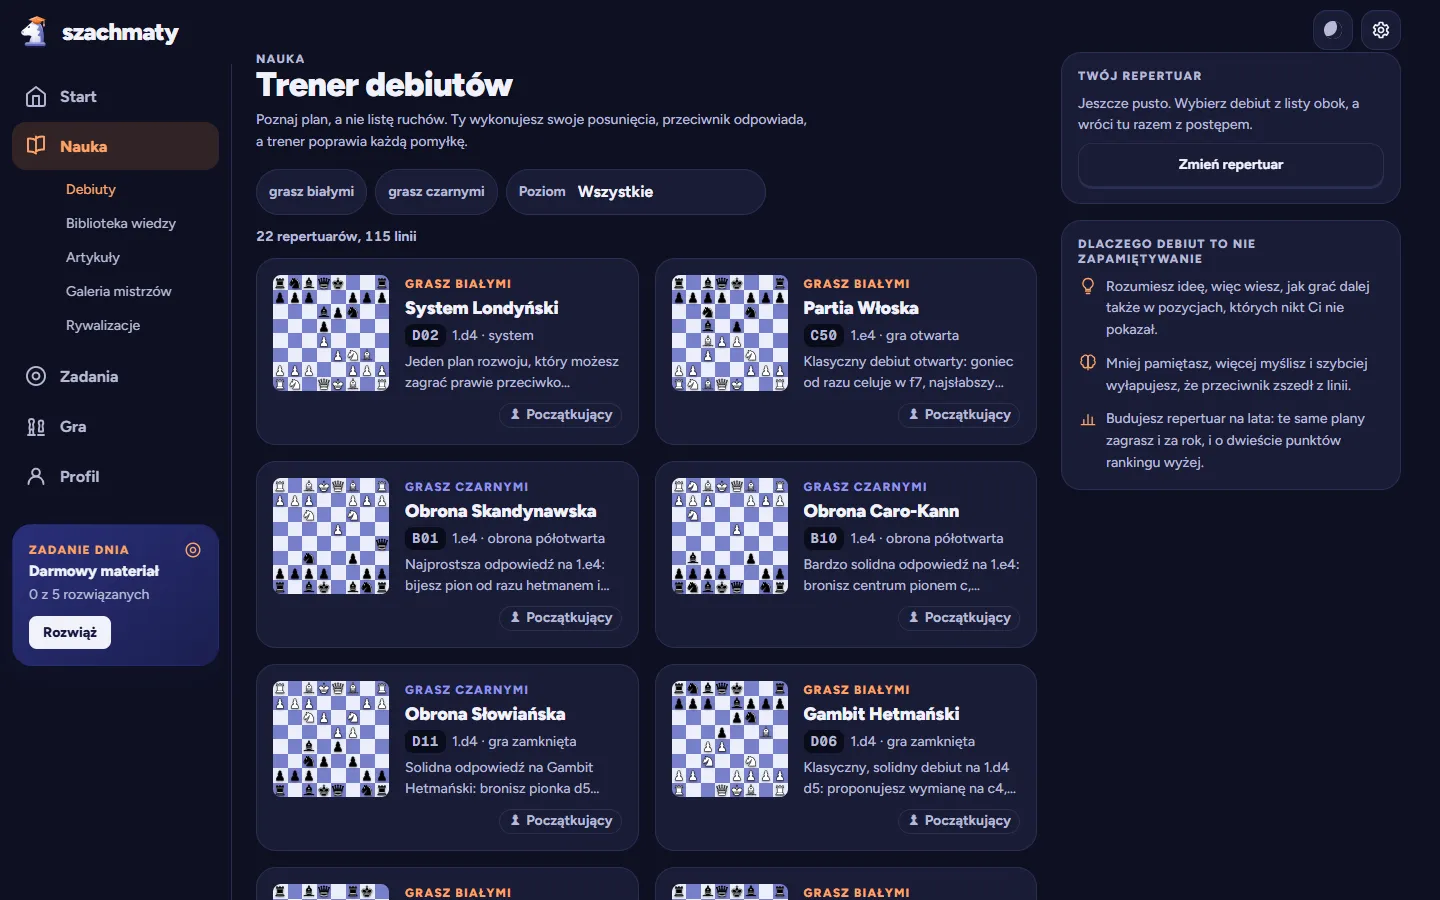The image size is (1440, 900).
Task: Click the bar chart icon beside 'Budujesz repertuar'
Action: [x=1088, y=419]
